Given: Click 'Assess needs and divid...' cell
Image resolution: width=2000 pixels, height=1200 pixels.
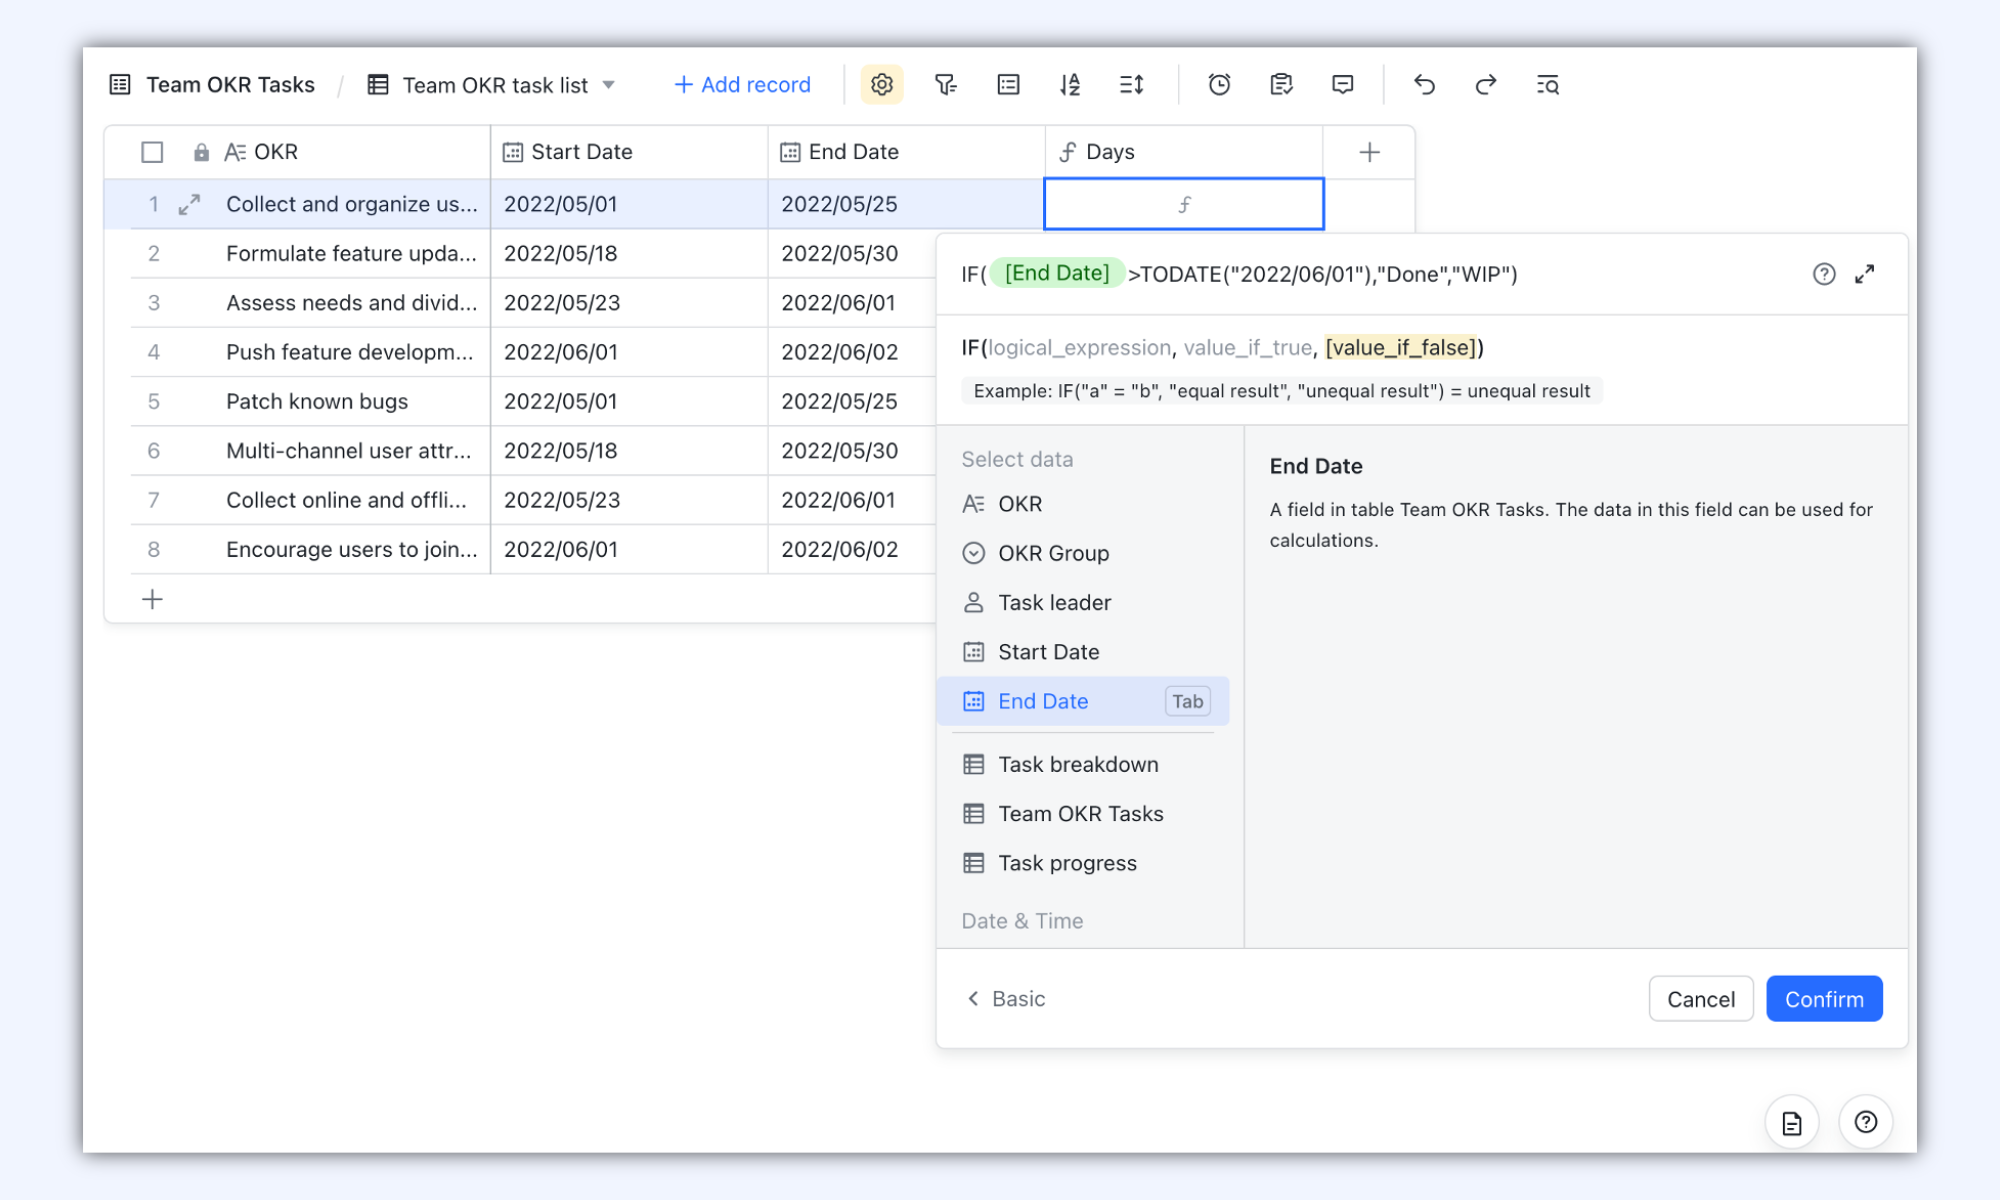Looking at the screenshot, I should [352, 302].
